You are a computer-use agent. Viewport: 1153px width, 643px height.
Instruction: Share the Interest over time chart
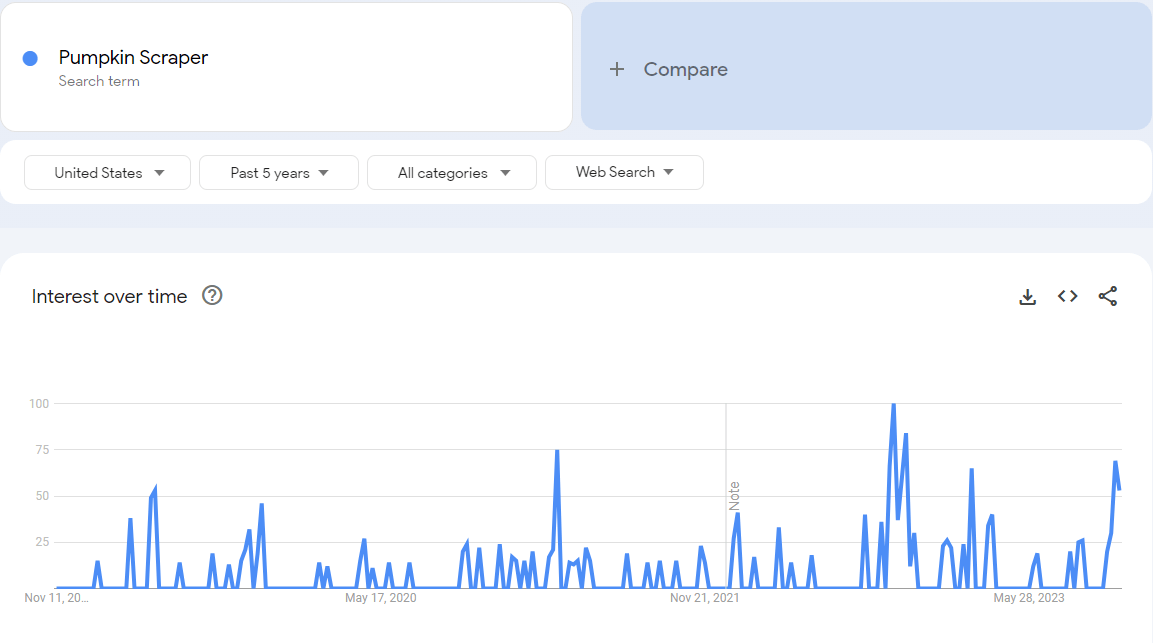point(1107,296)
